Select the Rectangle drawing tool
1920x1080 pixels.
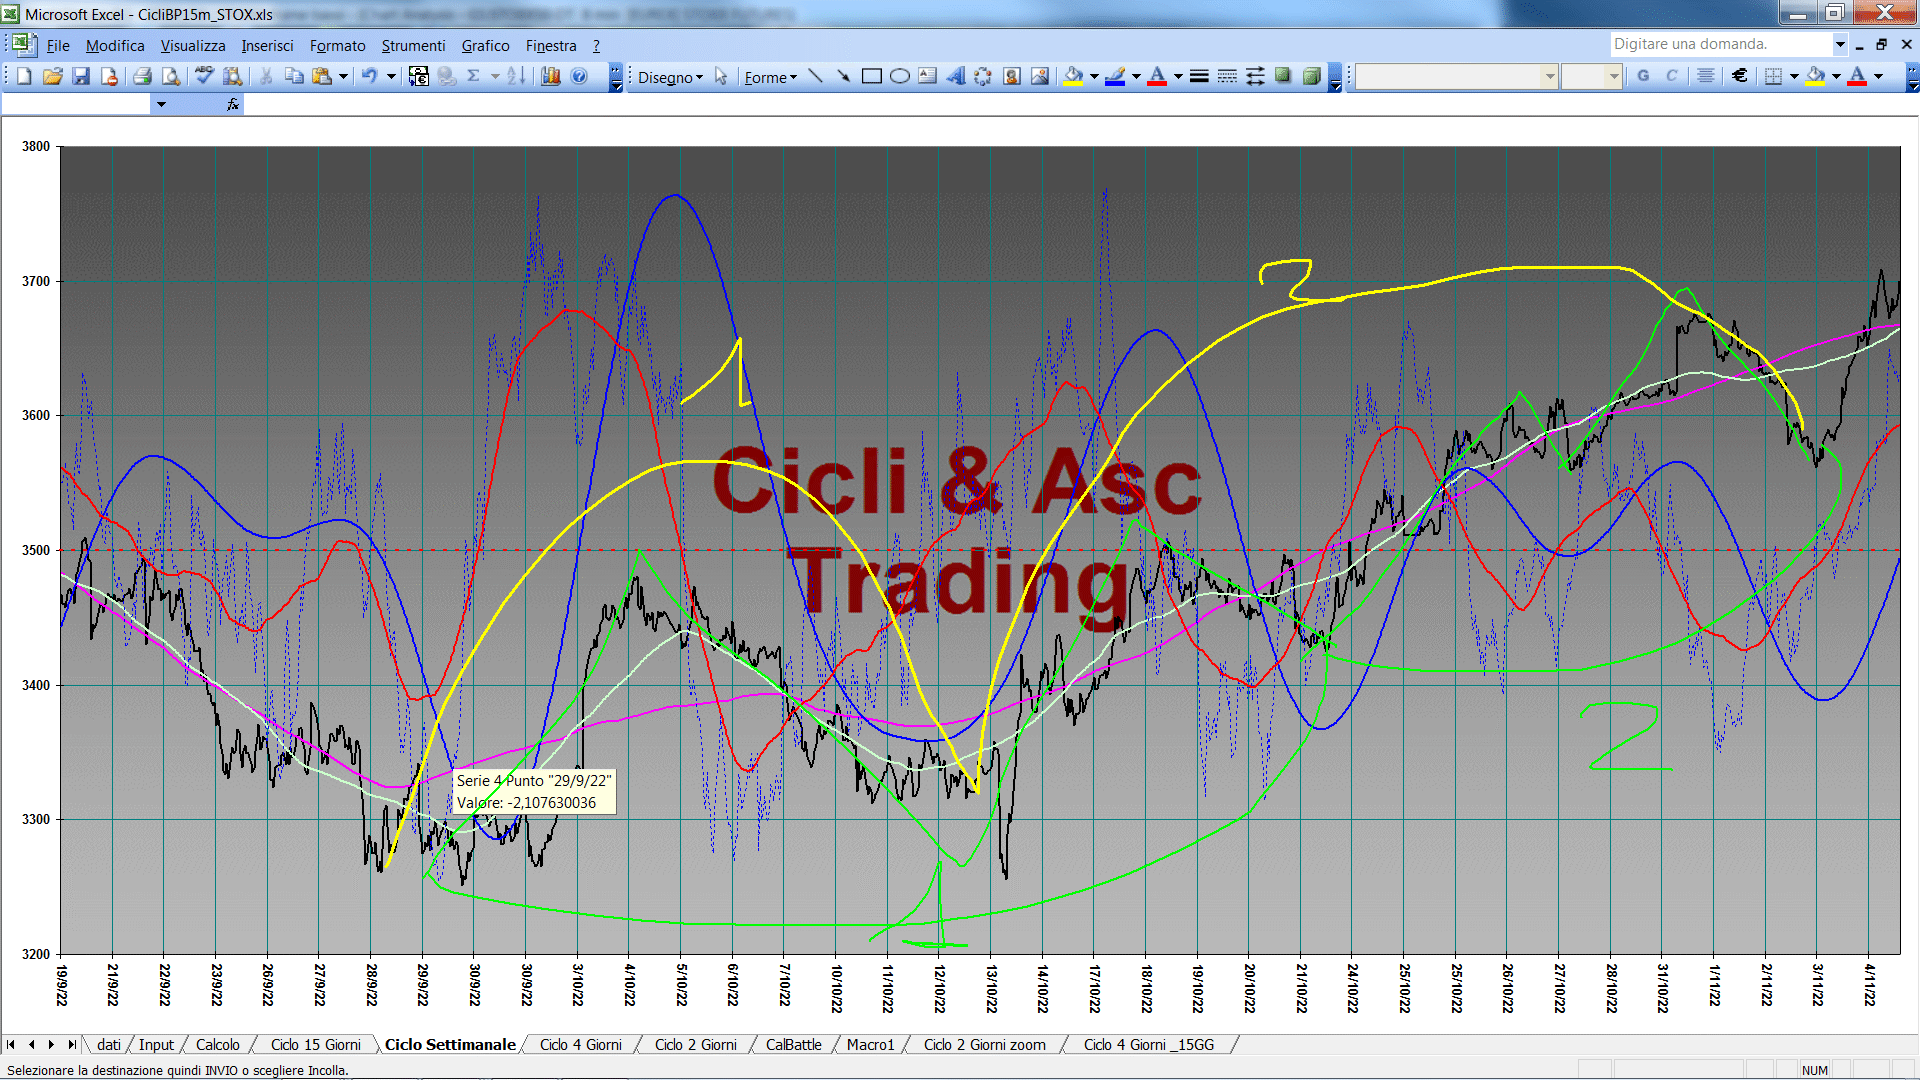point(871,76)
